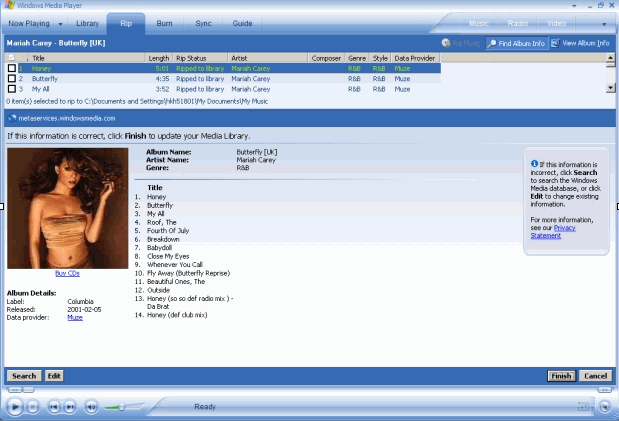Open the Sync tab
Screen dimensions: 619x421
pyautogui.click(x=203, y=23)
